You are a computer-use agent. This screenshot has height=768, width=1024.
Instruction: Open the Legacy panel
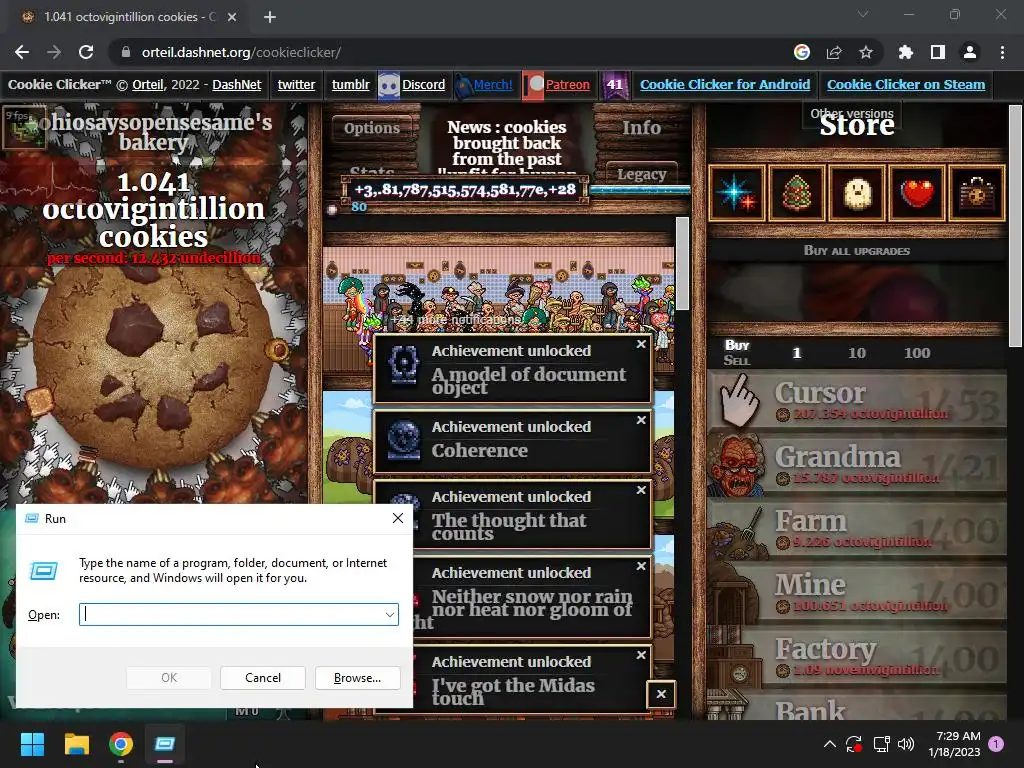(x=641, y=174)
